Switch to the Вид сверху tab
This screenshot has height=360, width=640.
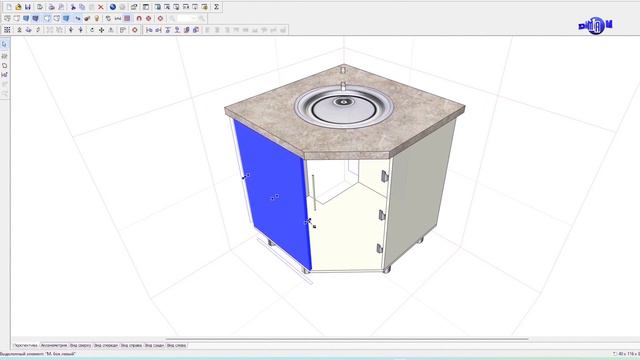pos(80,345)
